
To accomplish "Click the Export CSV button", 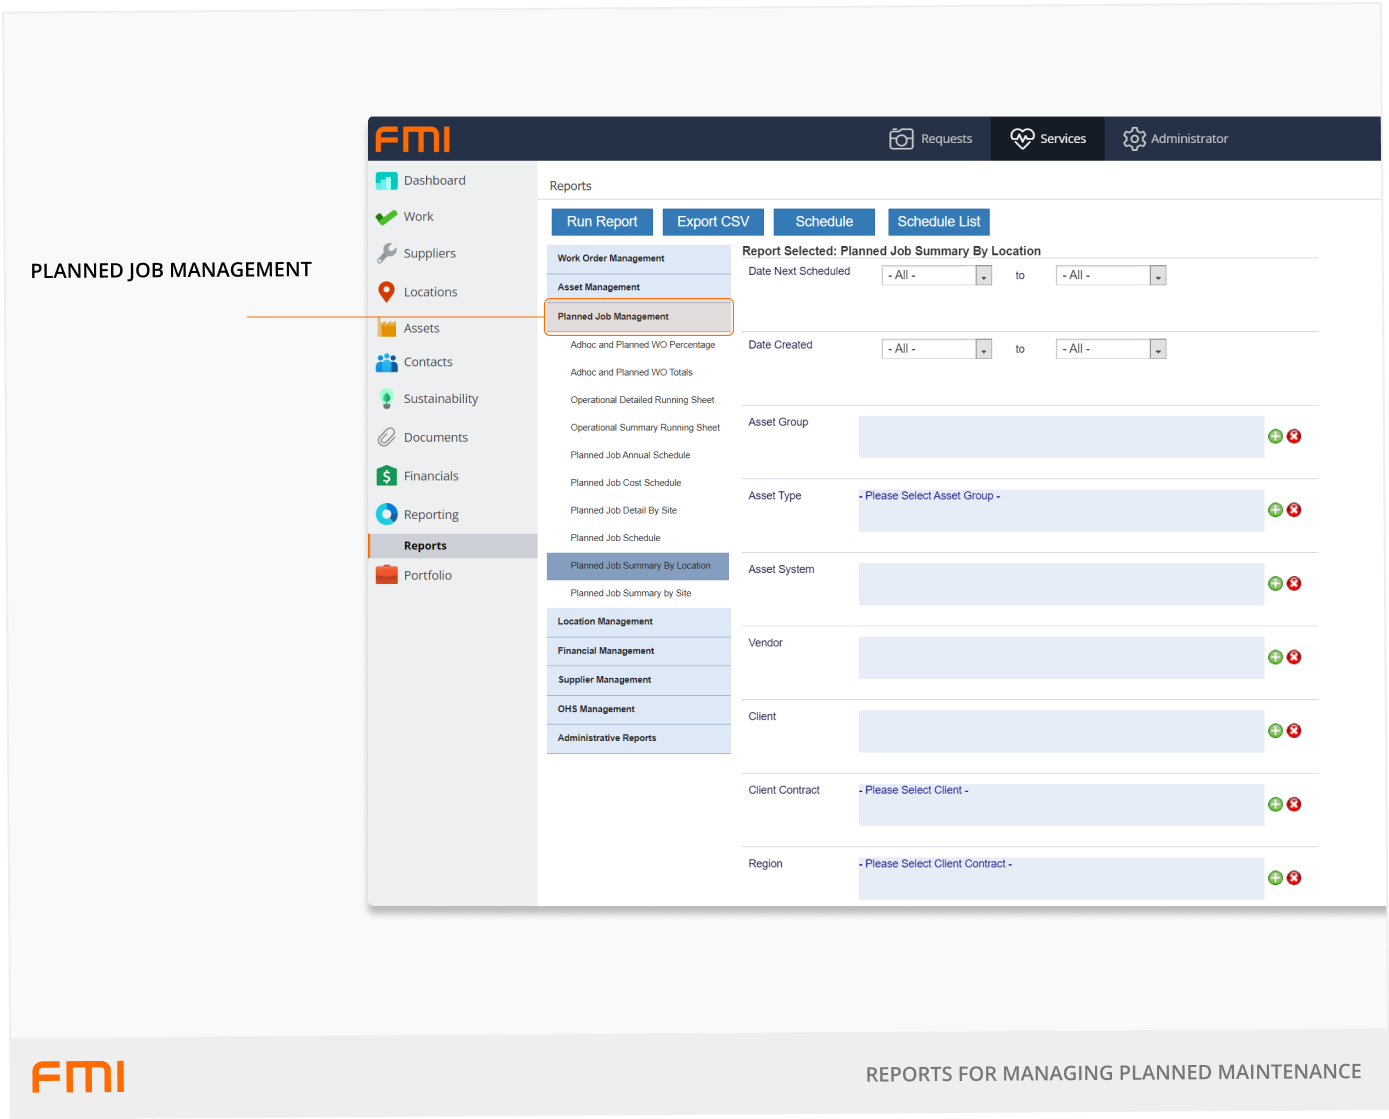I will pos(713,222).
